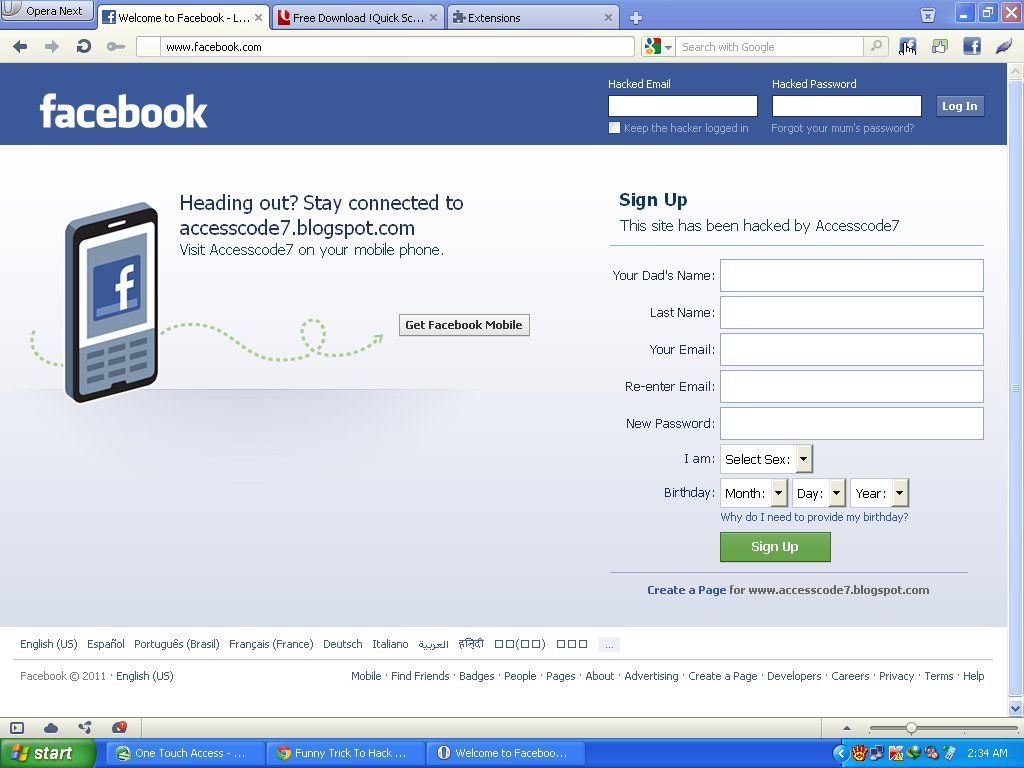Click the Hacked Email input field
Image resolution: width=1024 pixels, height=768 pixels.
point(682,106)
